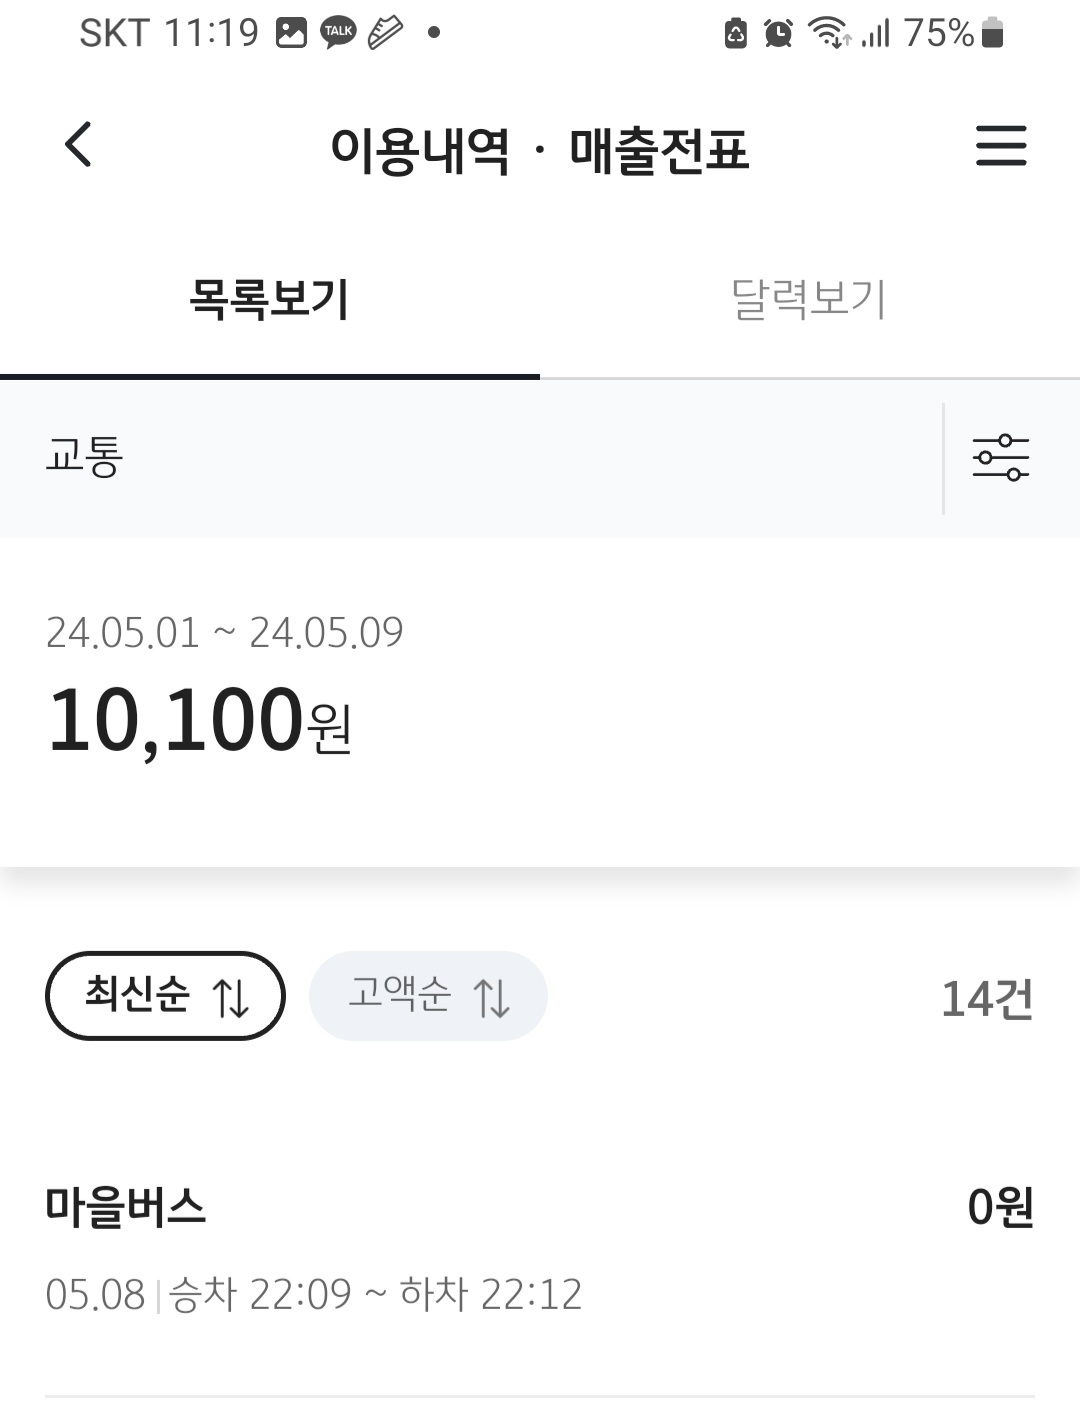
Task: Switch to the 목록보기 tab
Action: pyautogui.click(x=269, y=299)
